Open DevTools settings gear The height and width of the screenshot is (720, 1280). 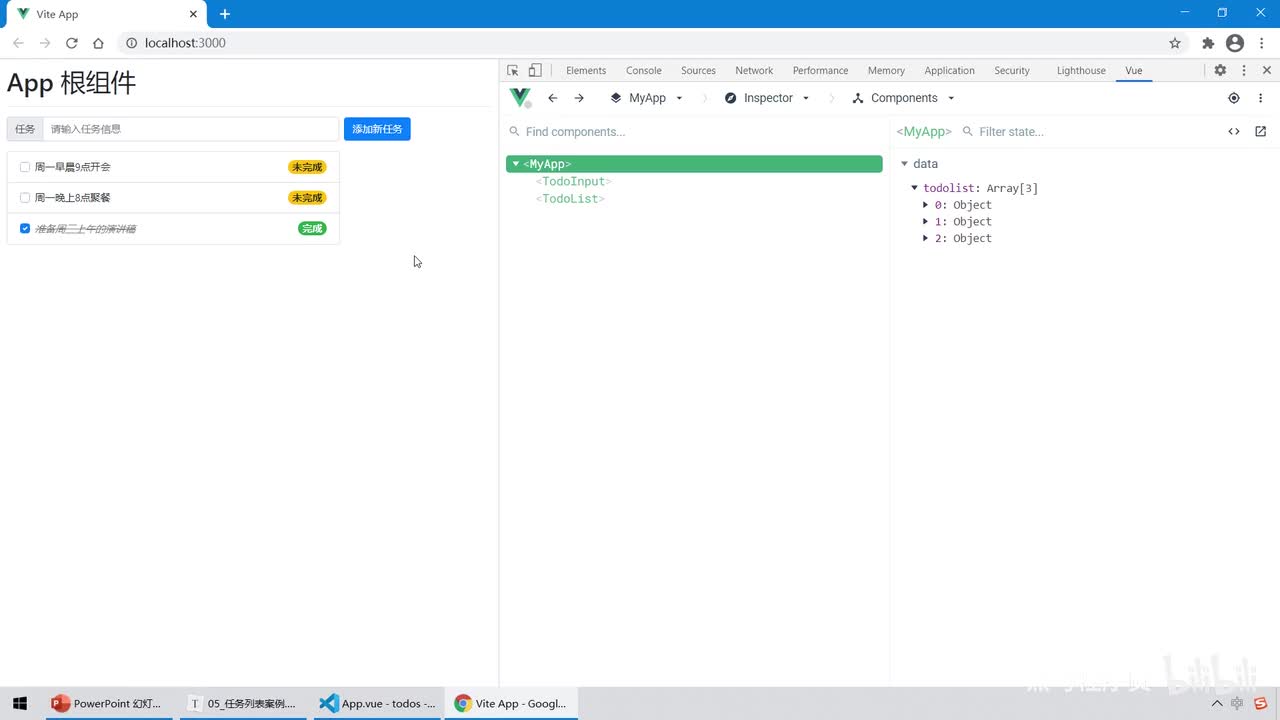coord(1220,71)
